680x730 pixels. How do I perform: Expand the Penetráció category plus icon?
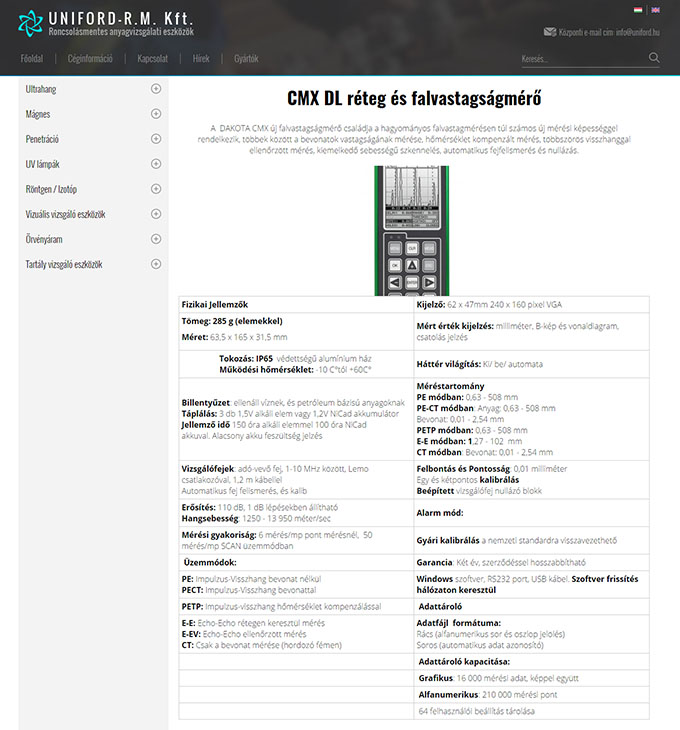(x=156, y=139)
